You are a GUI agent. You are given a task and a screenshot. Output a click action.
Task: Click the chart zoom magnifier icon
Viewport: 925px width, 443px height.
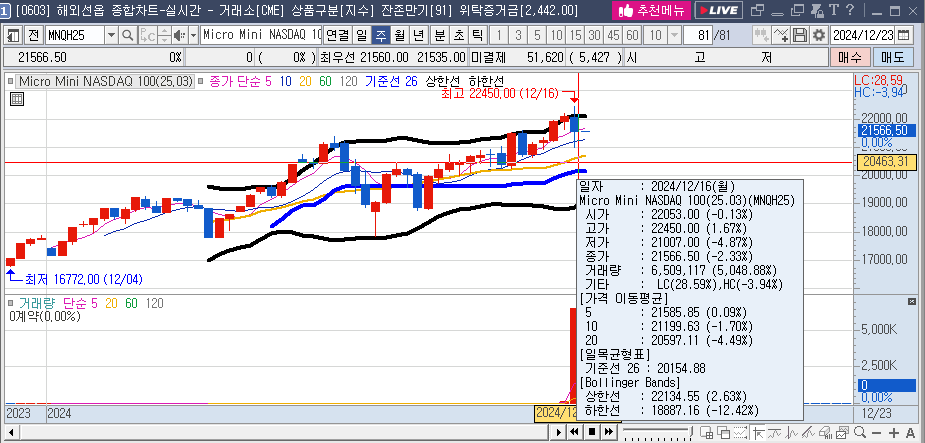pyautogui.click(x=860, y=432)
